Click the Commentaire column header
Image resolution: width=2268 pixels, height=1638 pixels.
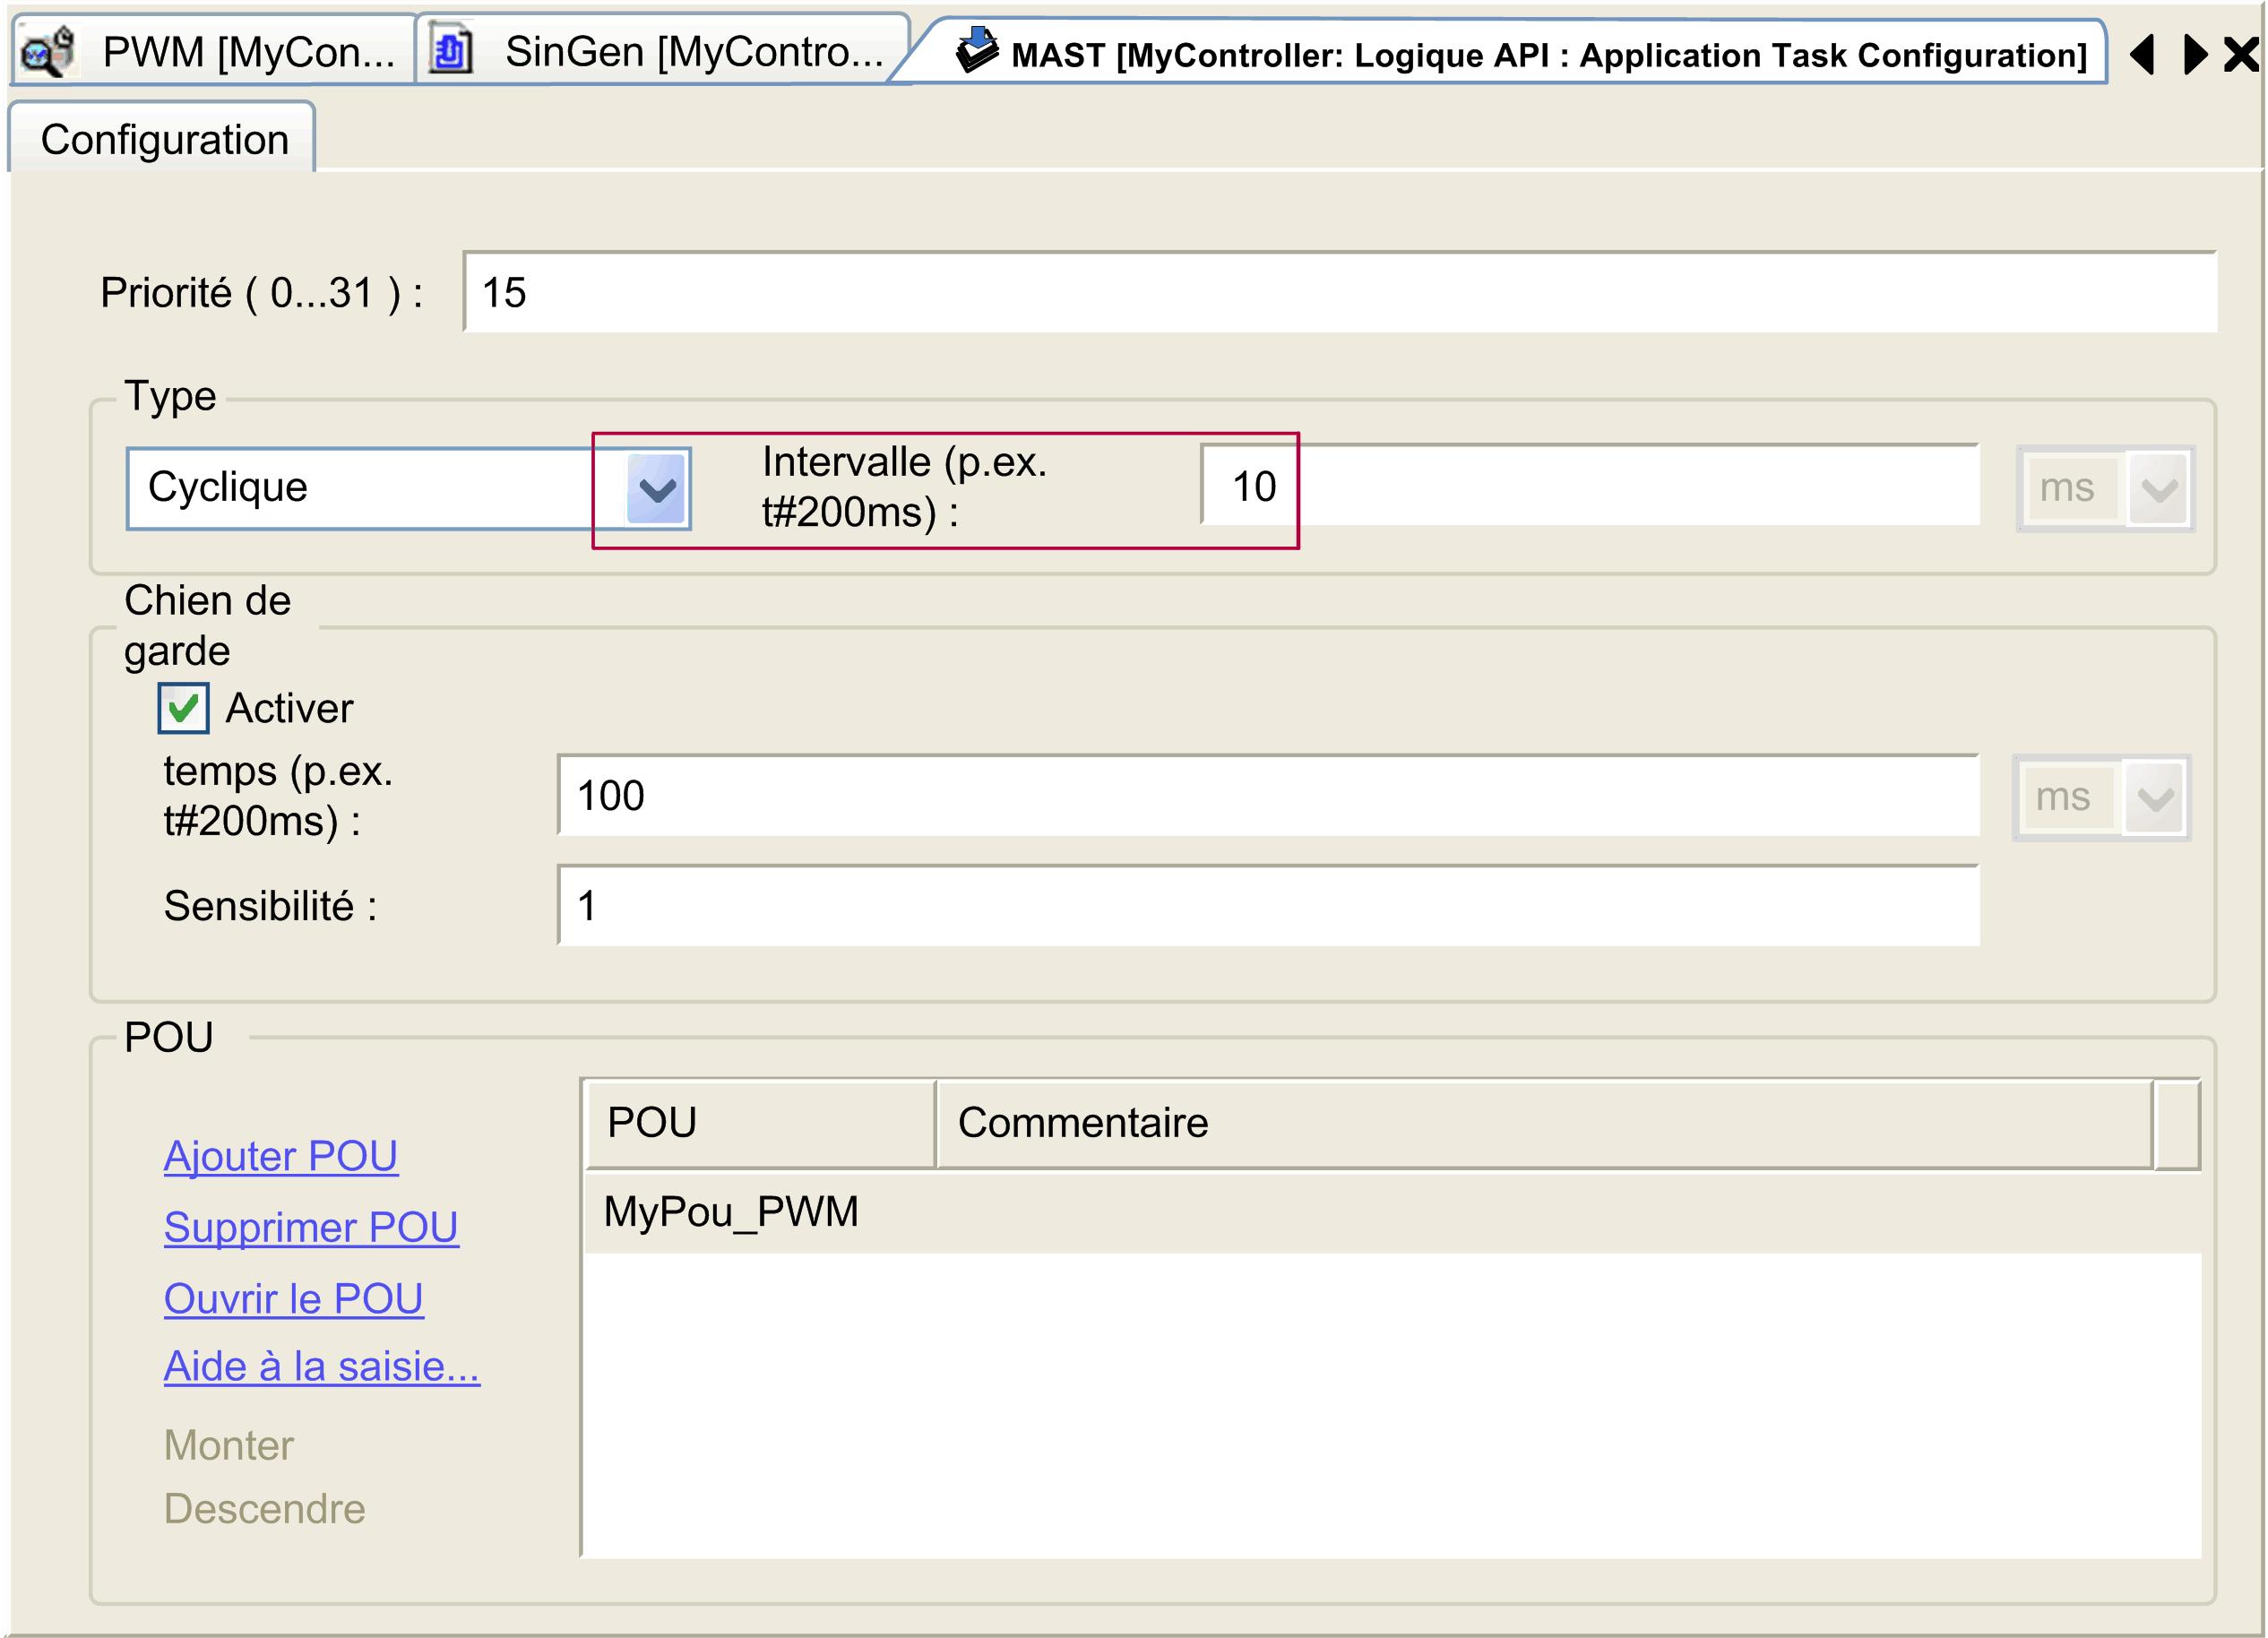(1544, 1123)
